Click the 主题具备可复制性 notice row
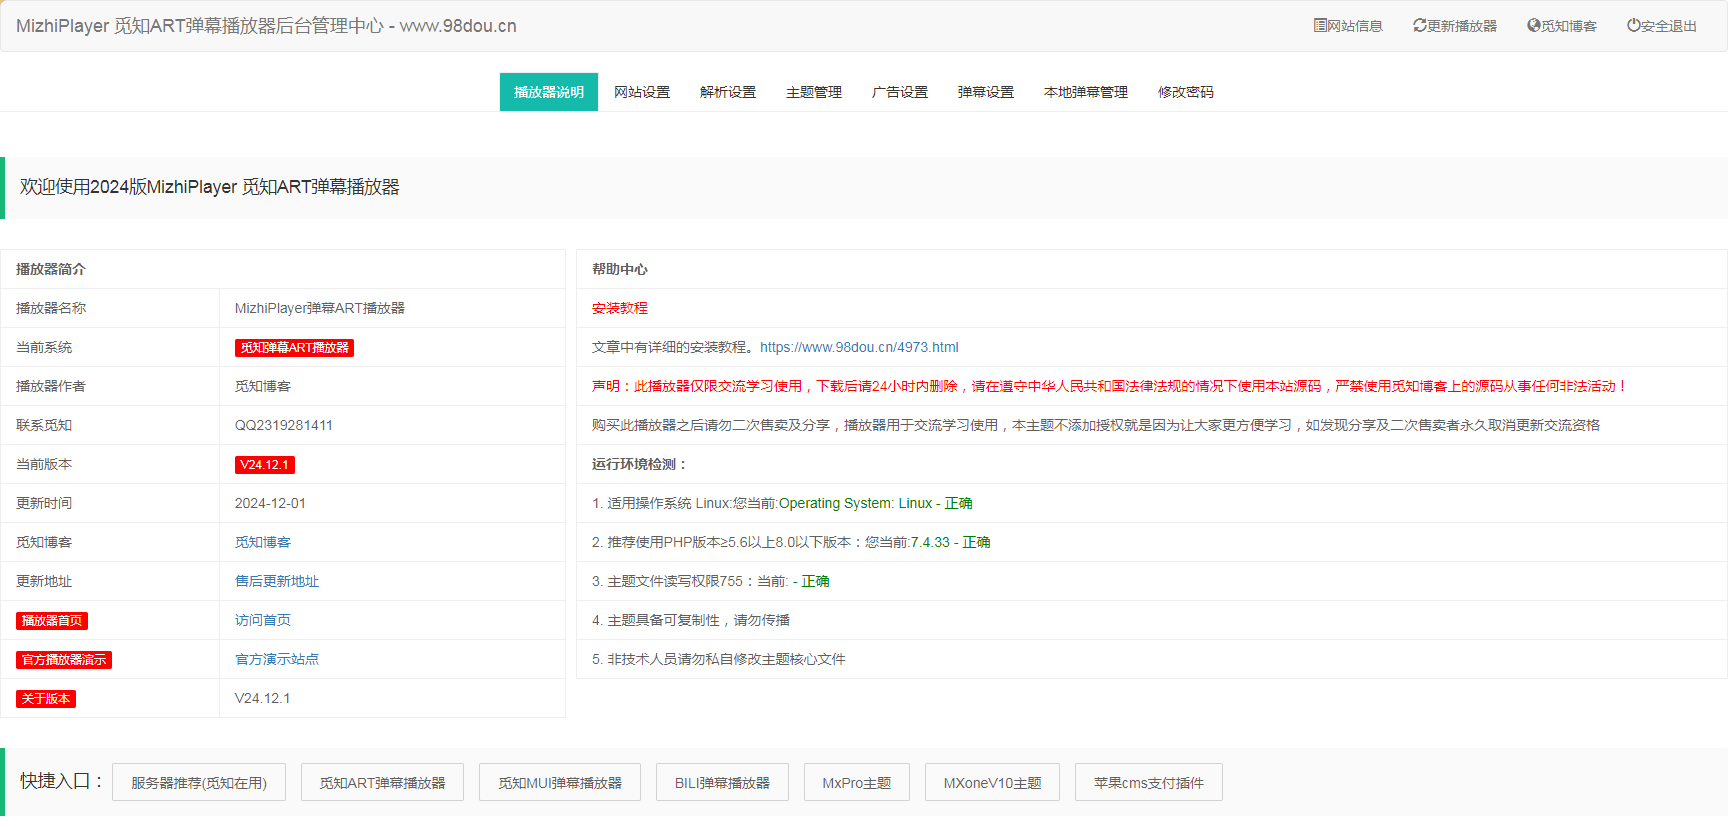 [x=1152, y=620]
